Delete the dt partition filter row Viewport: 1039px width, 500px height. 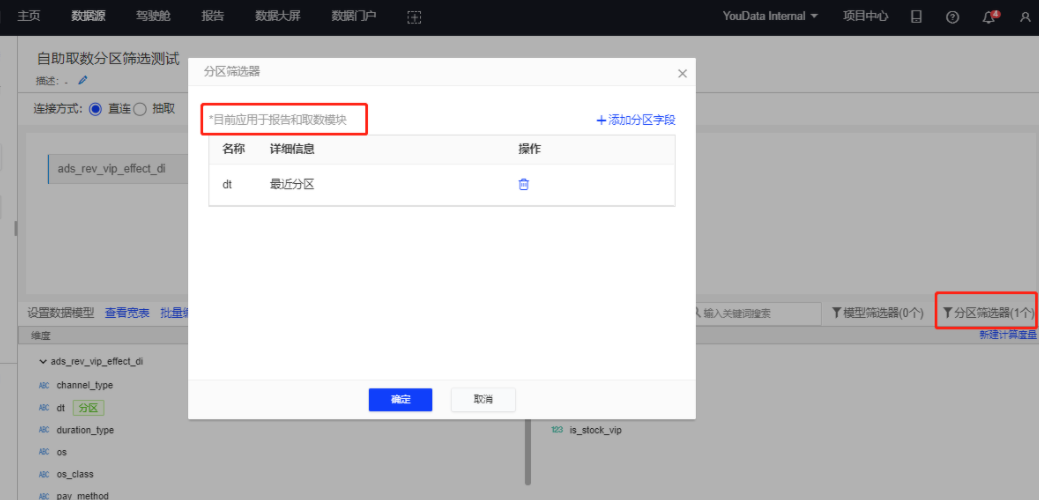click(x=523, y=184)
